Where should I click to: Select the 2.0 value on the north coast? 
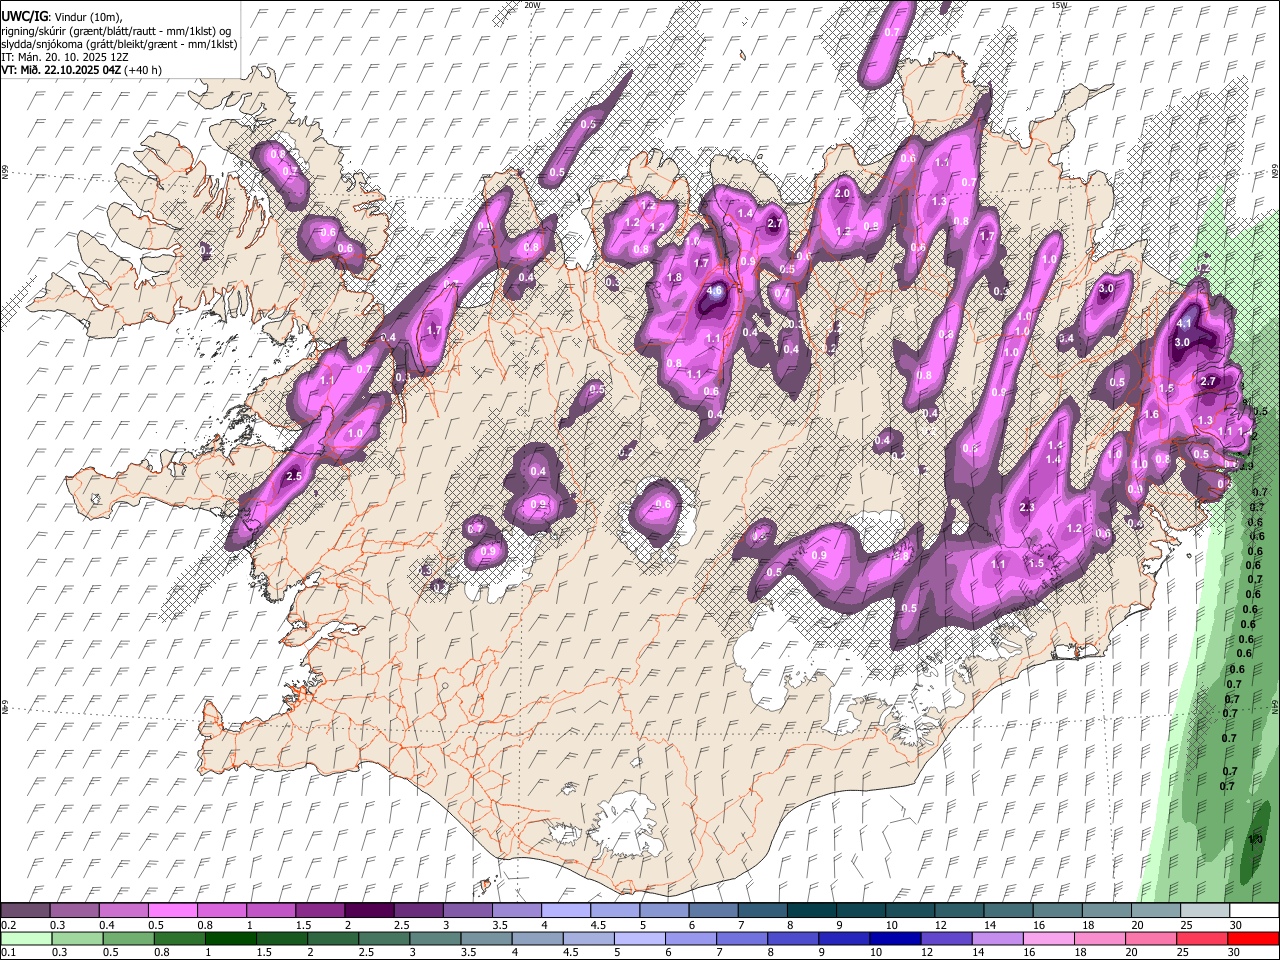click(x=842, y=194)
